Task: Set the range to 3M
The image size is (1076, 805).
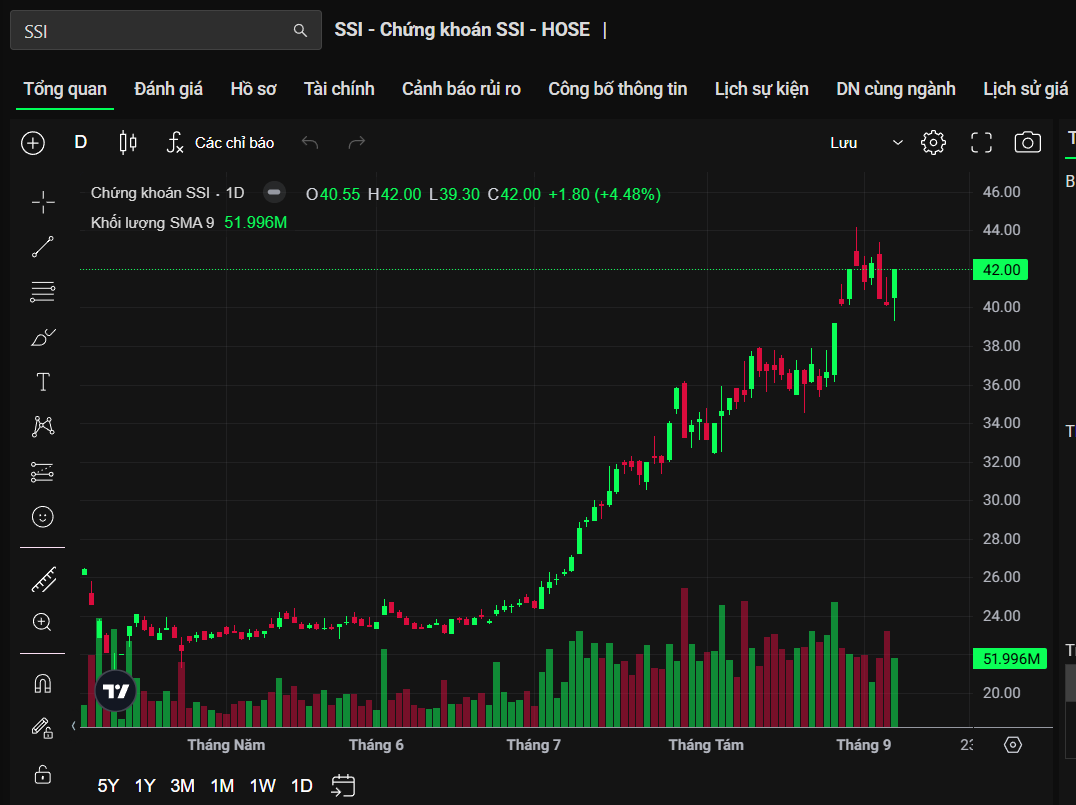Action: [x=183, y=786]
